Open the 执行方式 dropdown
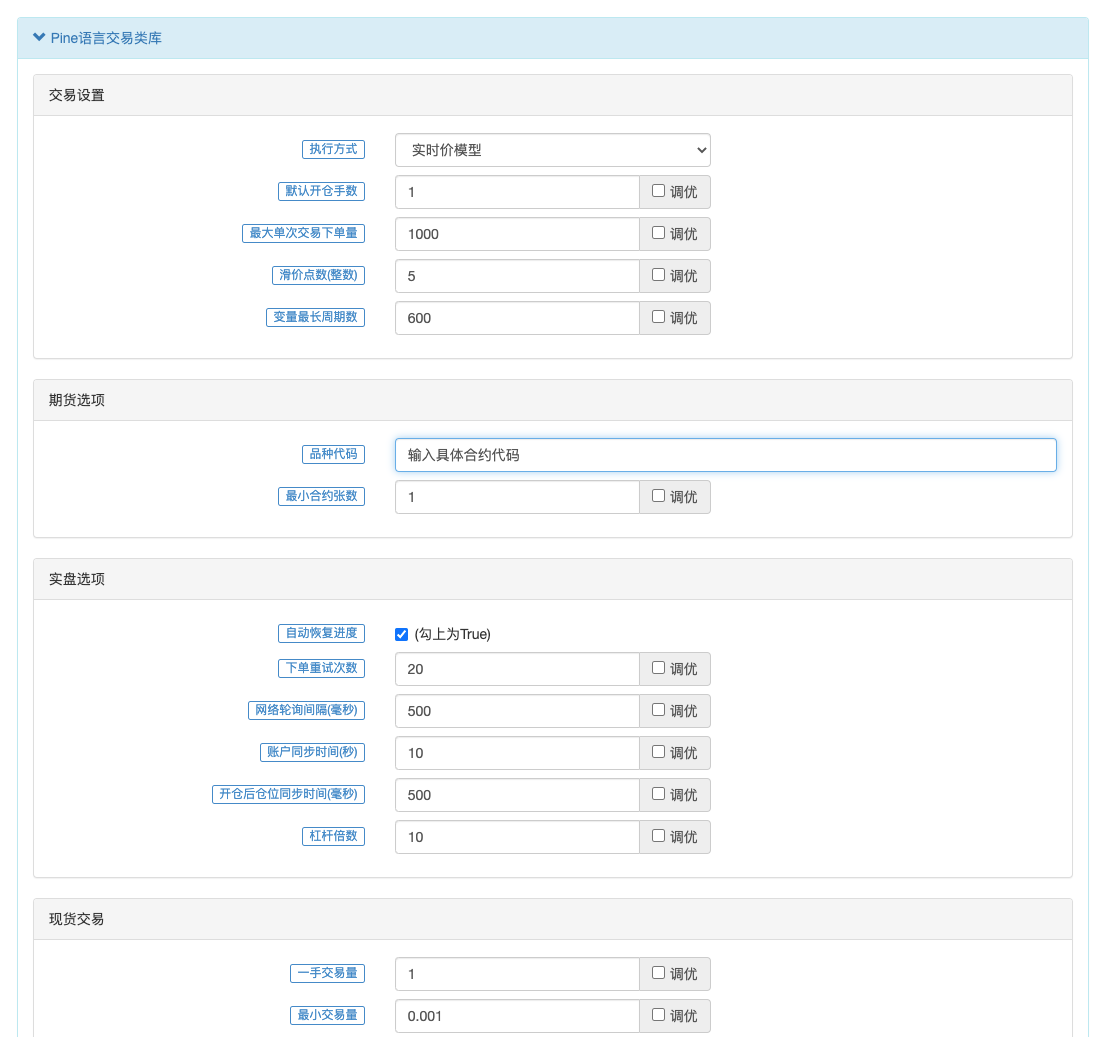This screenshot has height=1037, width=1119. point(552,150)
